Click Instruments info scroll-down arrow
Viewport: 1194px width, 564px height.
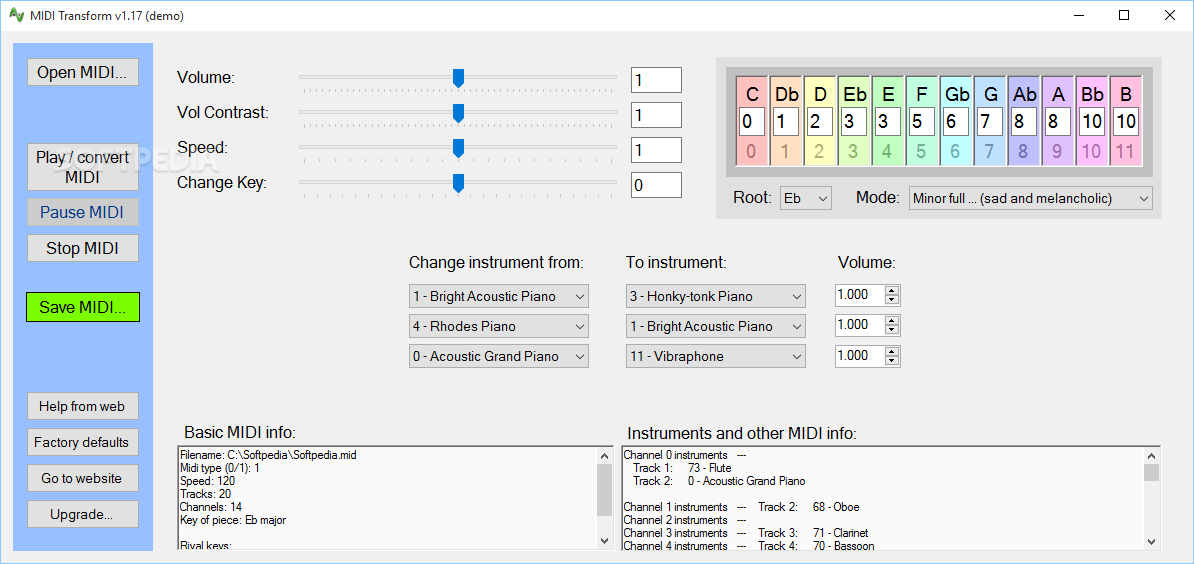point(1151,540)
